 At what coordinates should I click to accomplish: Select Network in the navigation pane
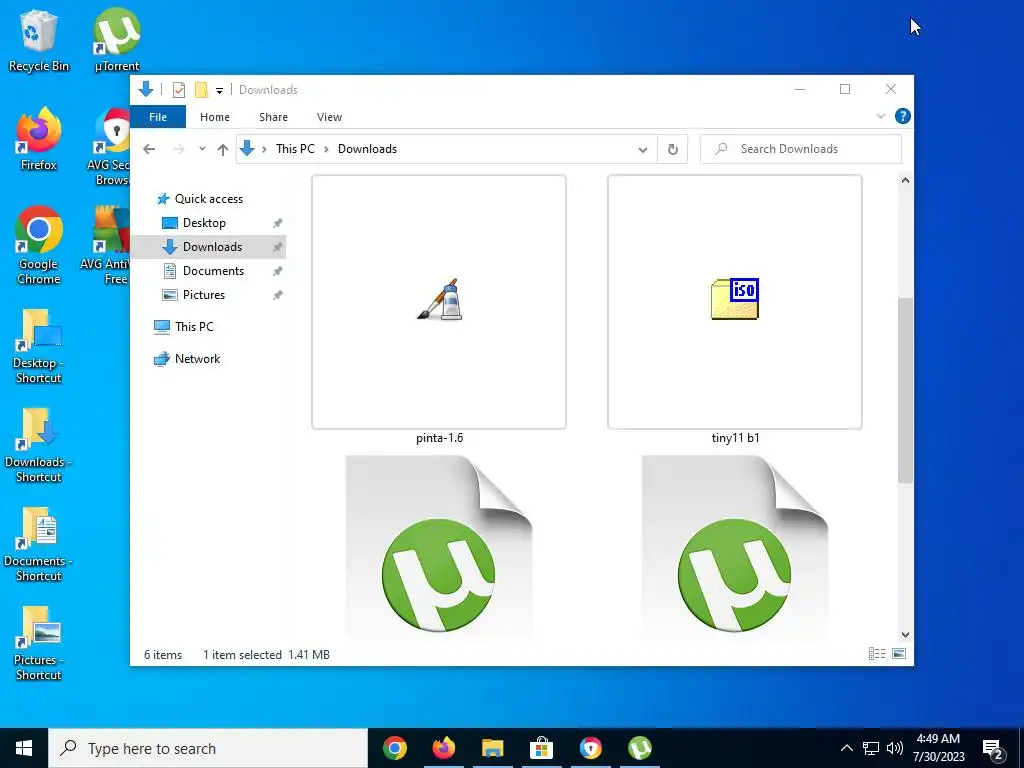(x=197, y=359)
